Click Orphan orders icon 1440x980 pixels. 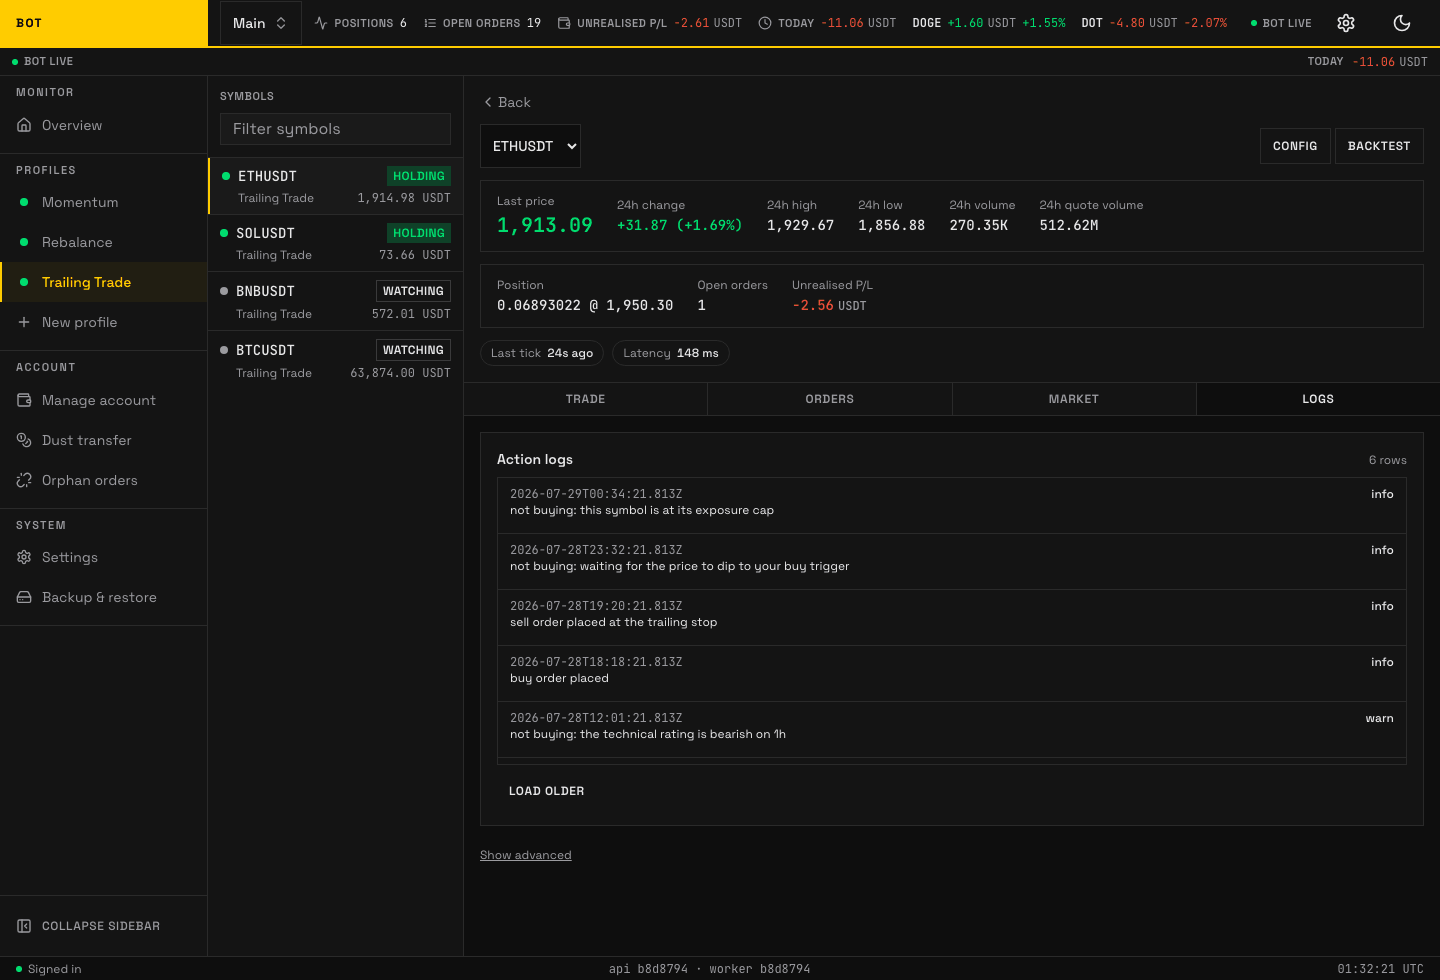coord(24,480)
